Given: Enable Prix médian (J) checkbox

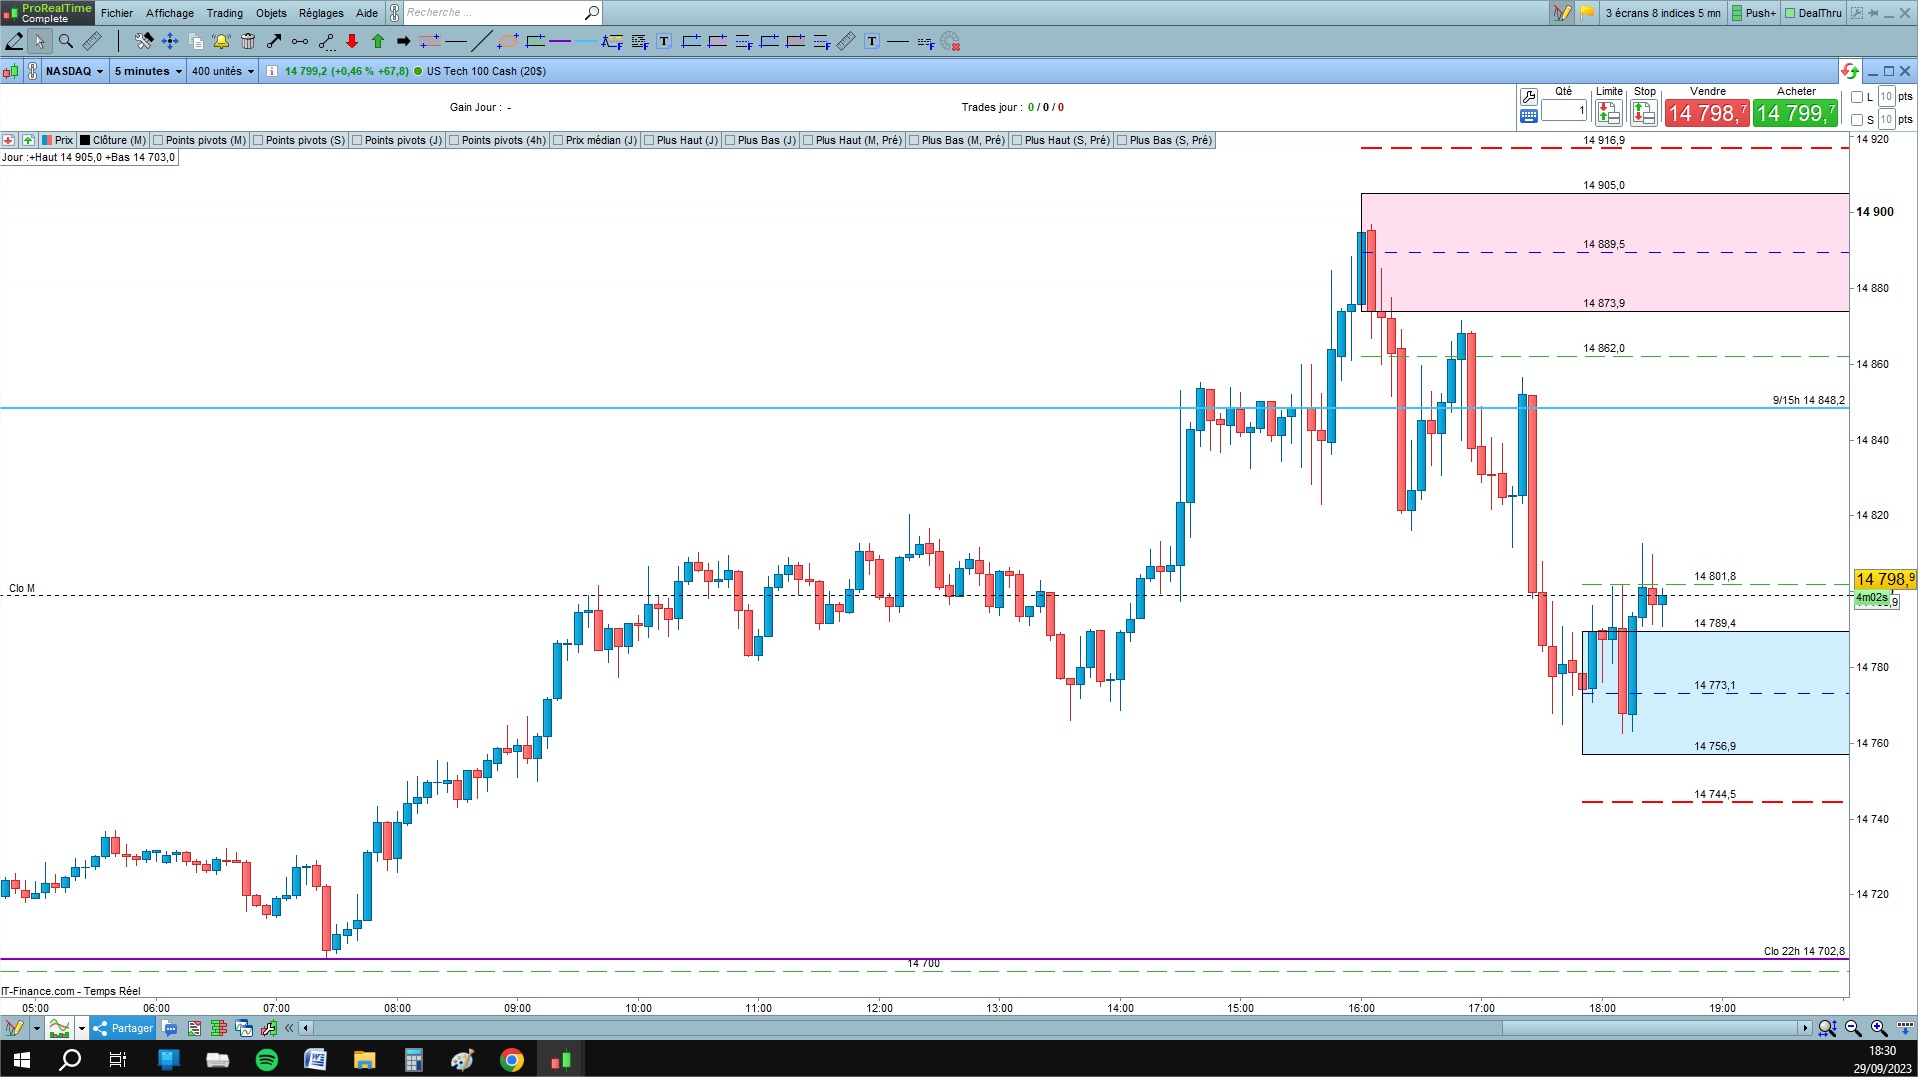Looking at the screenshot, I should click(558, 140).
